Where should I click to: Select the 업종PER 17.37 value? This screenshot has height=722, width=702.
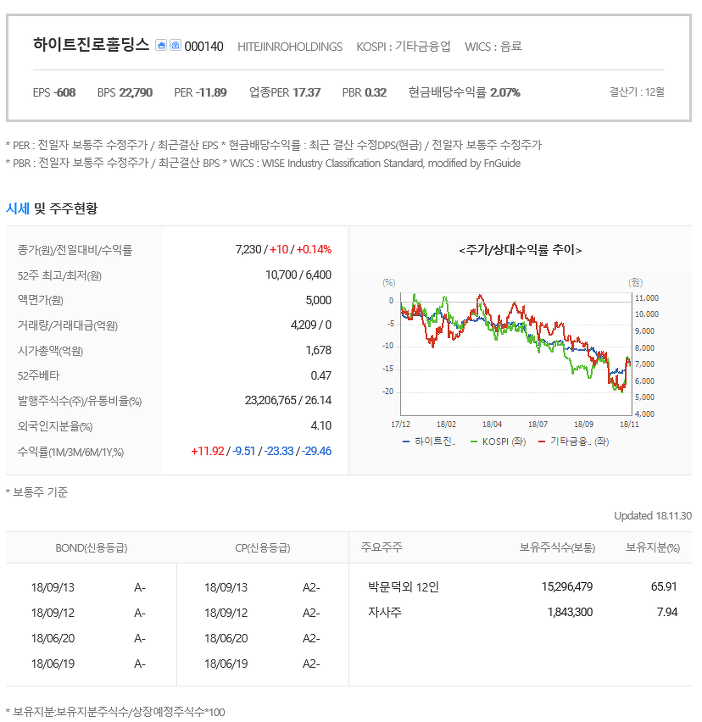(284, 93)
